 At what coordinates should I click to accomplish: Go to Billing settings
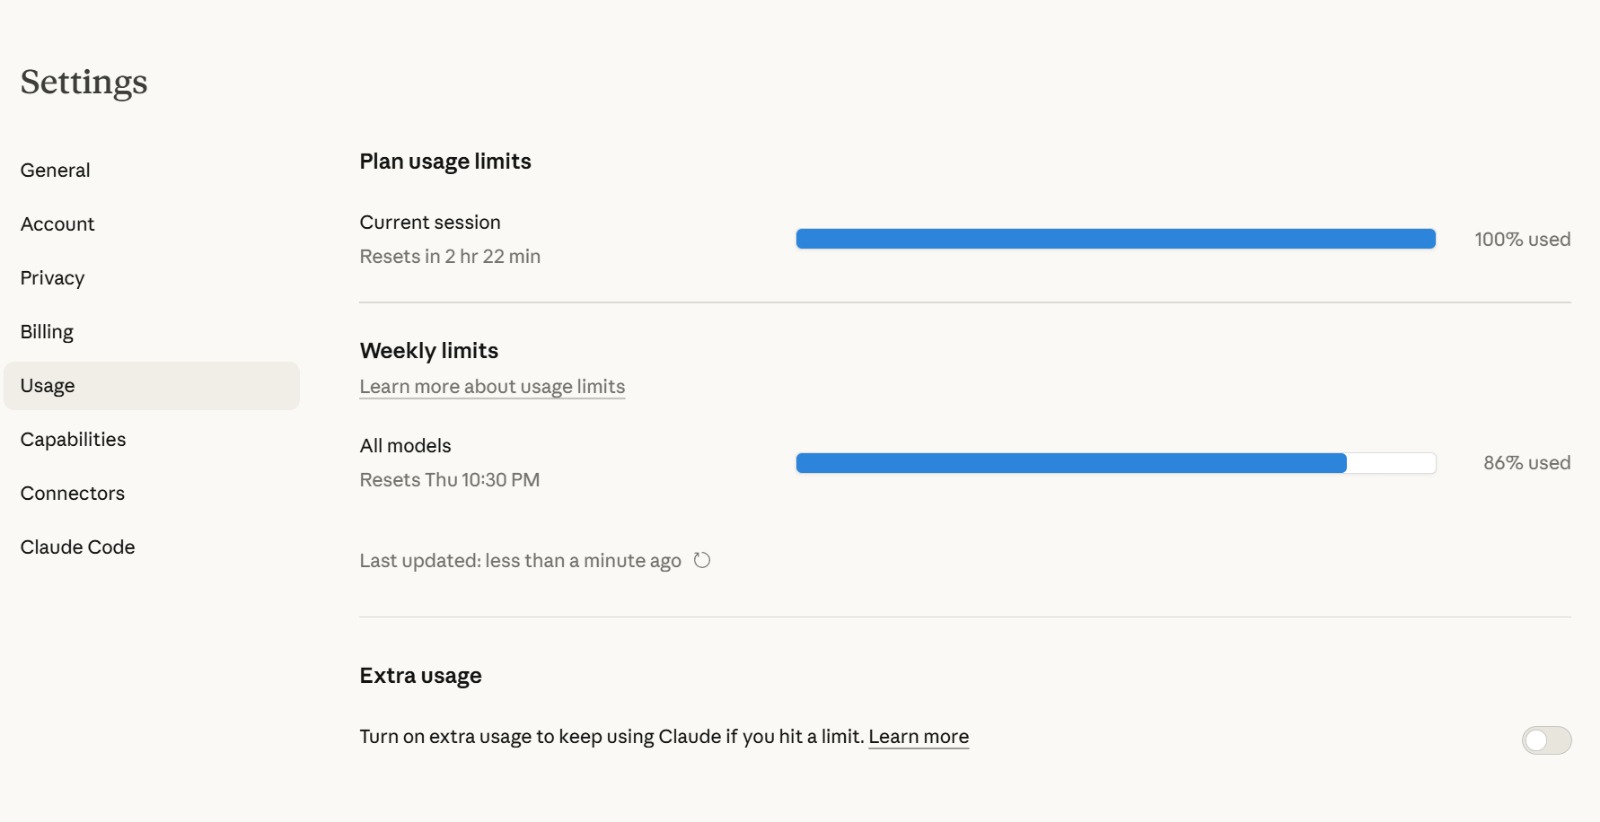coord(46,331)
